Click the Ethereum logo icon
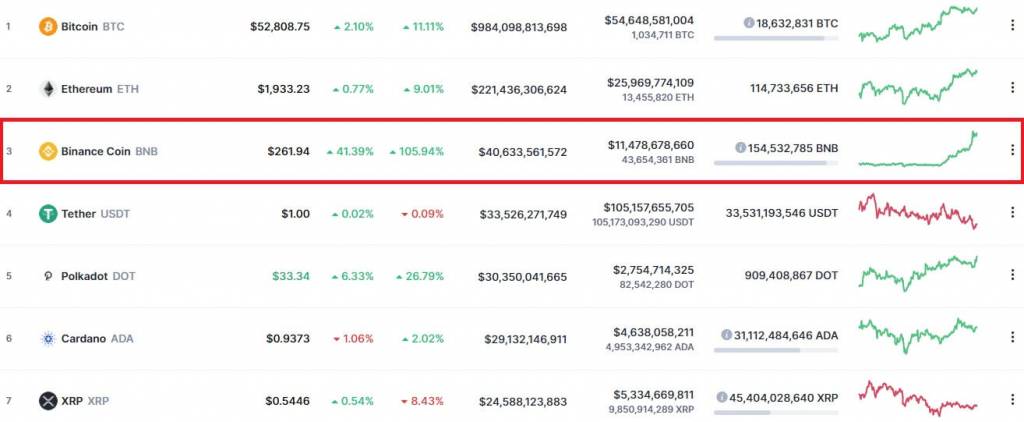The width and height of the screenshot is (1024, 422). point(47,89)
